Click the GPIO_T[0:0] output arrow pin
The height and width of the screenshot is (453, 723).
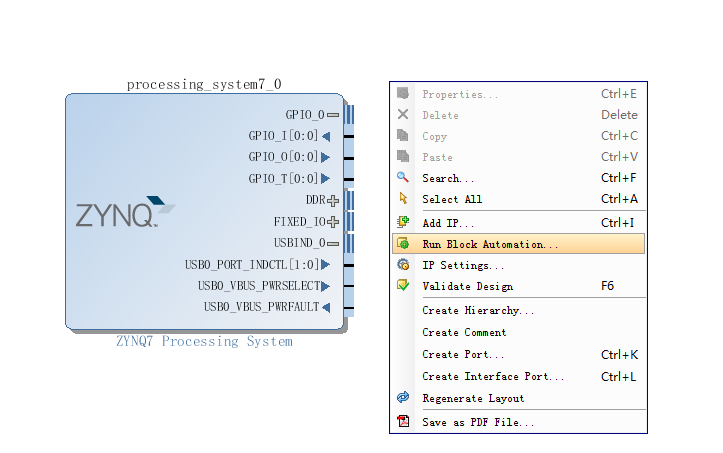326,179
